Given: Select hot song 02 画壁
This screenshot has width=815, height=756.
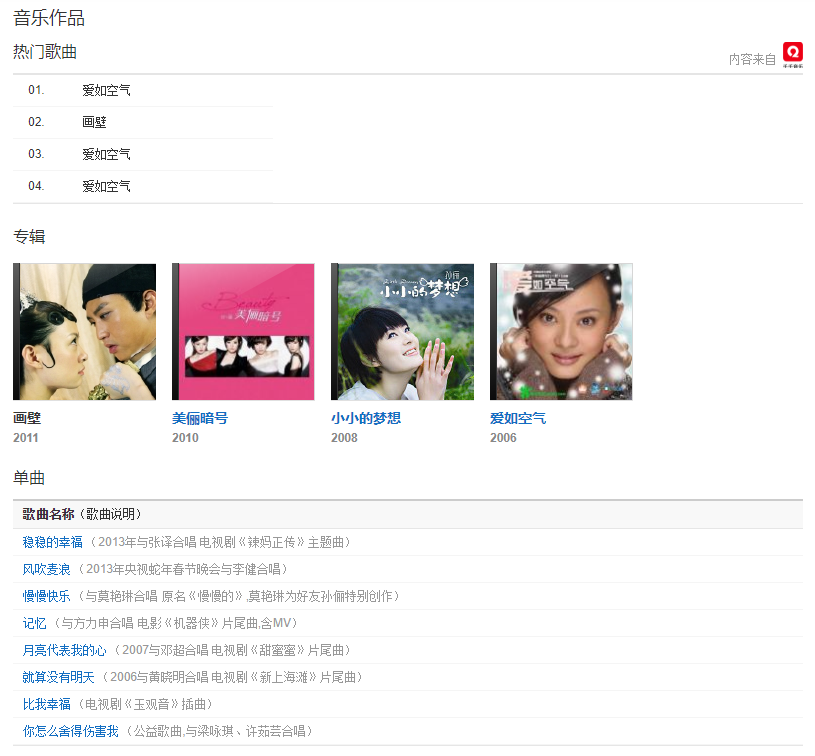Looking at the screenshot, I should point(94,122).
